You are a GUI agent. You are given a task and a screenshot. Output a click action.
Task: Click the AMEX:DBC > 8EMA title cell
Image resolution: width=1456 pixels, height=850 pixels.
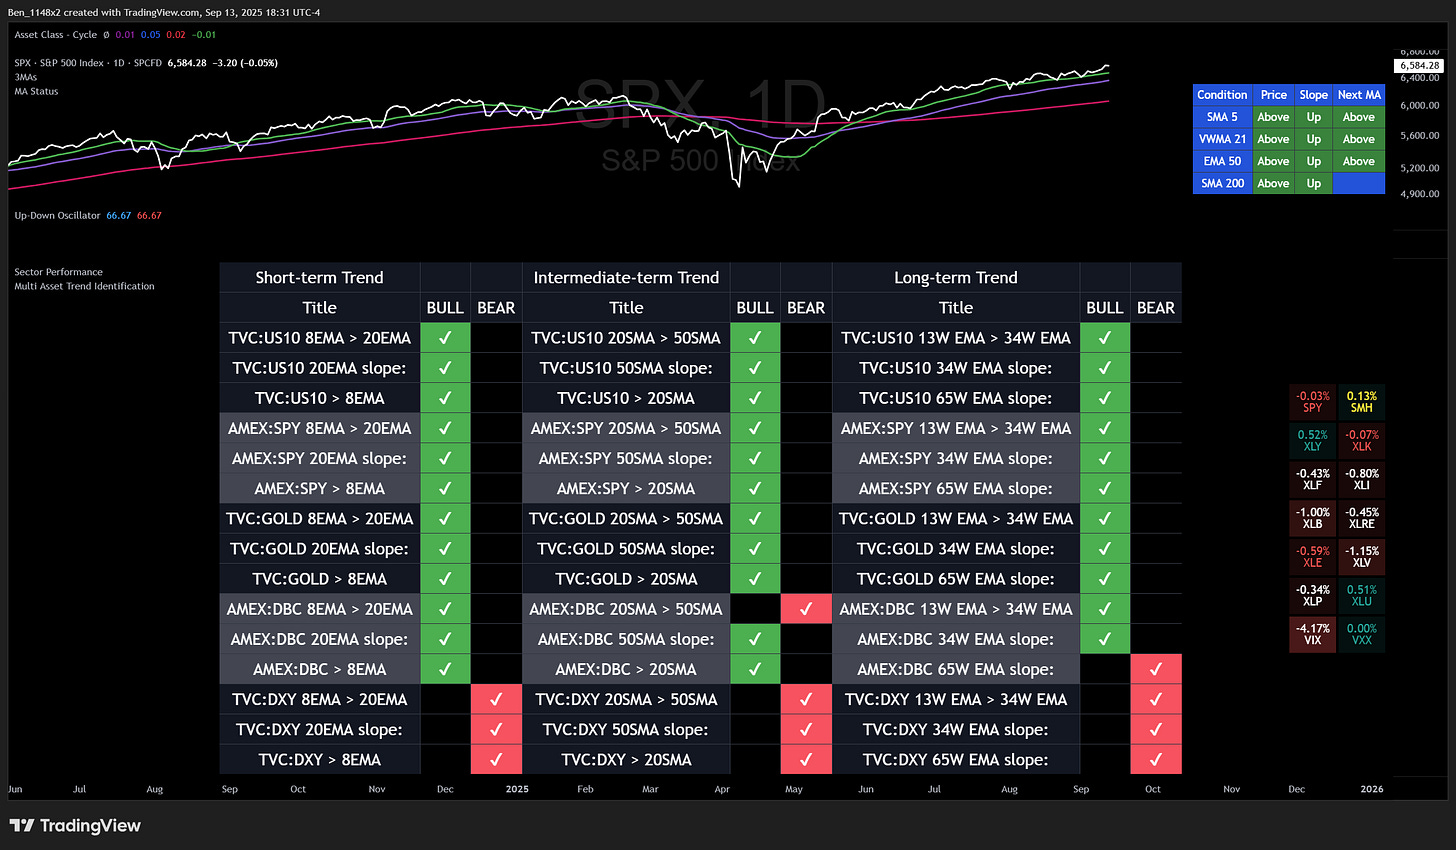[320, 669]
